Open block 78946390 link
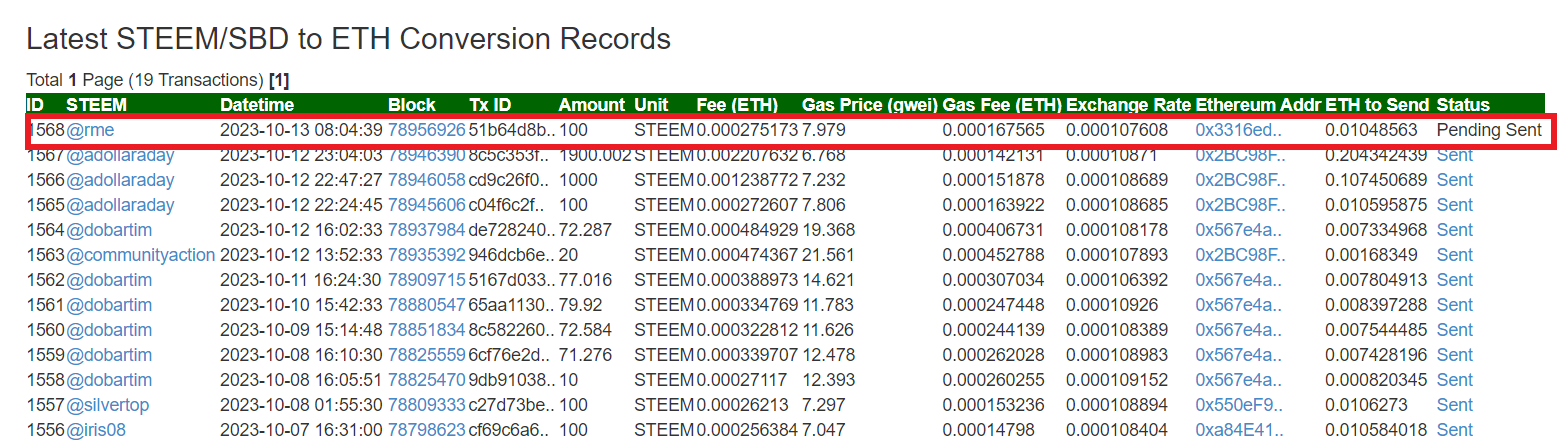Viewport: 1562px width, 448px height. pos(426,155)
